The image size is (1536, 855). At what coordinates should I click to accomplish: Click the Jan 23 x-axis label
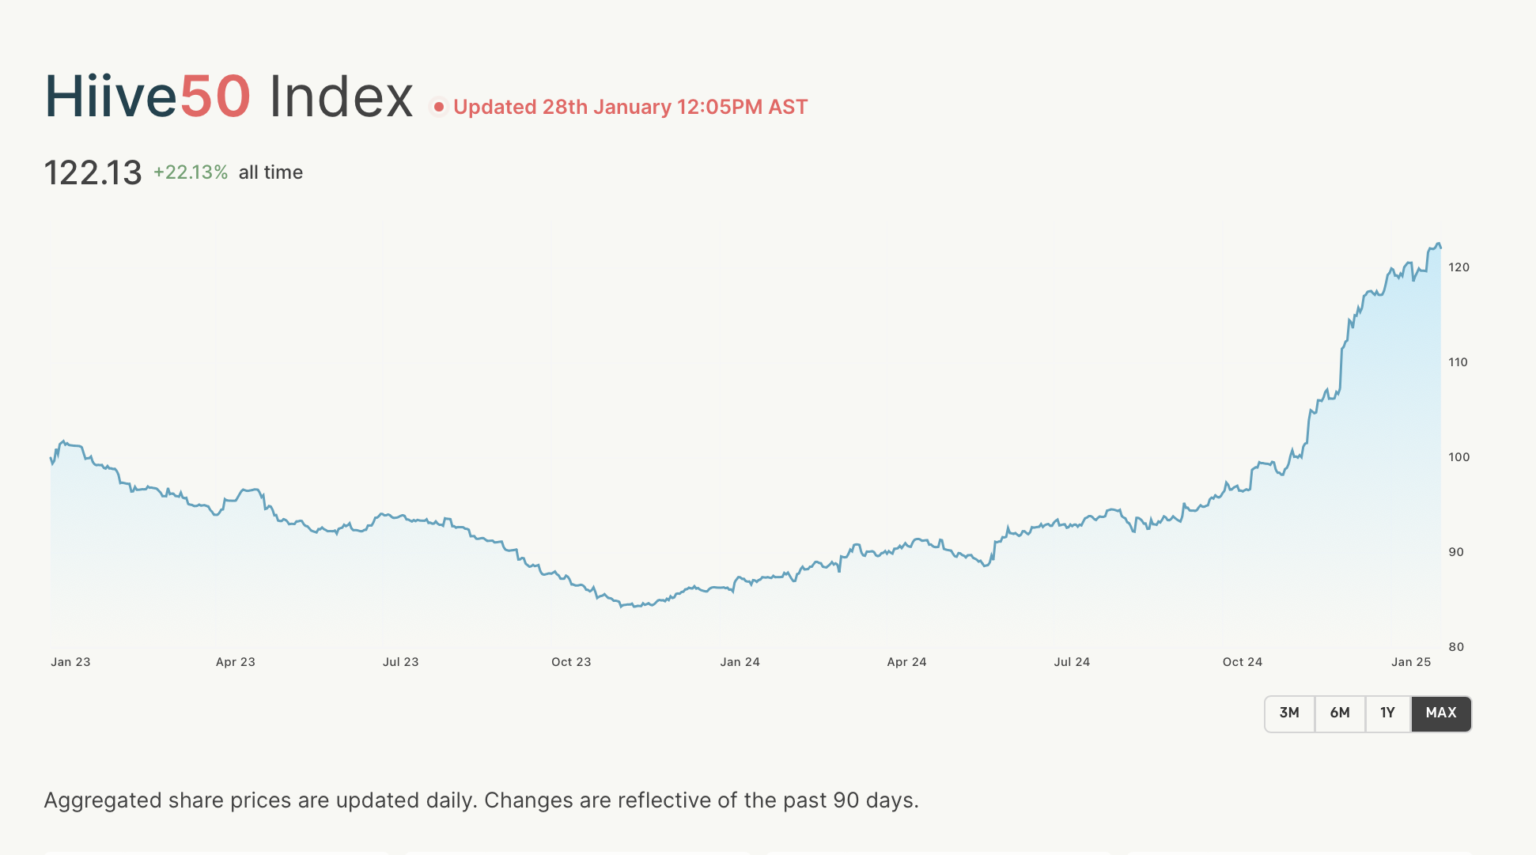tap(70, 662)
